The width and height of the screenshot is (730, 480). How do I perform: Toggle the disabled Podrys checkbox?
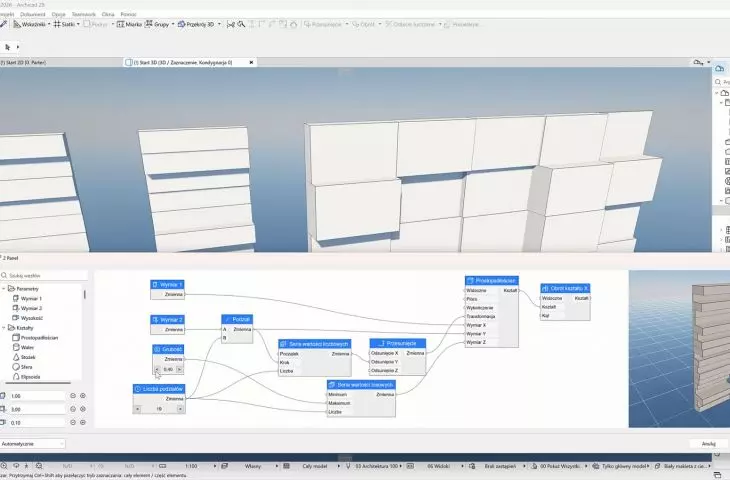point(87,24)
